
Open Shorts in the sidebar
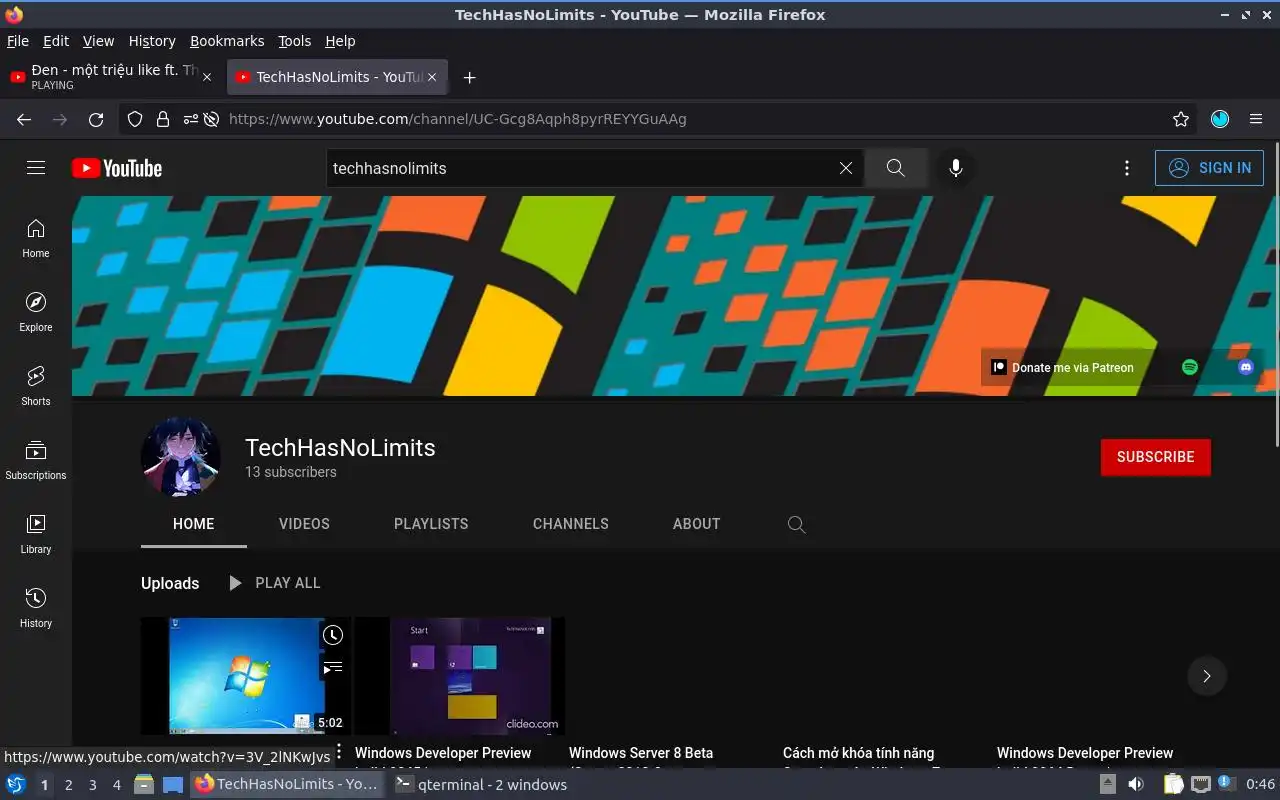36,387
